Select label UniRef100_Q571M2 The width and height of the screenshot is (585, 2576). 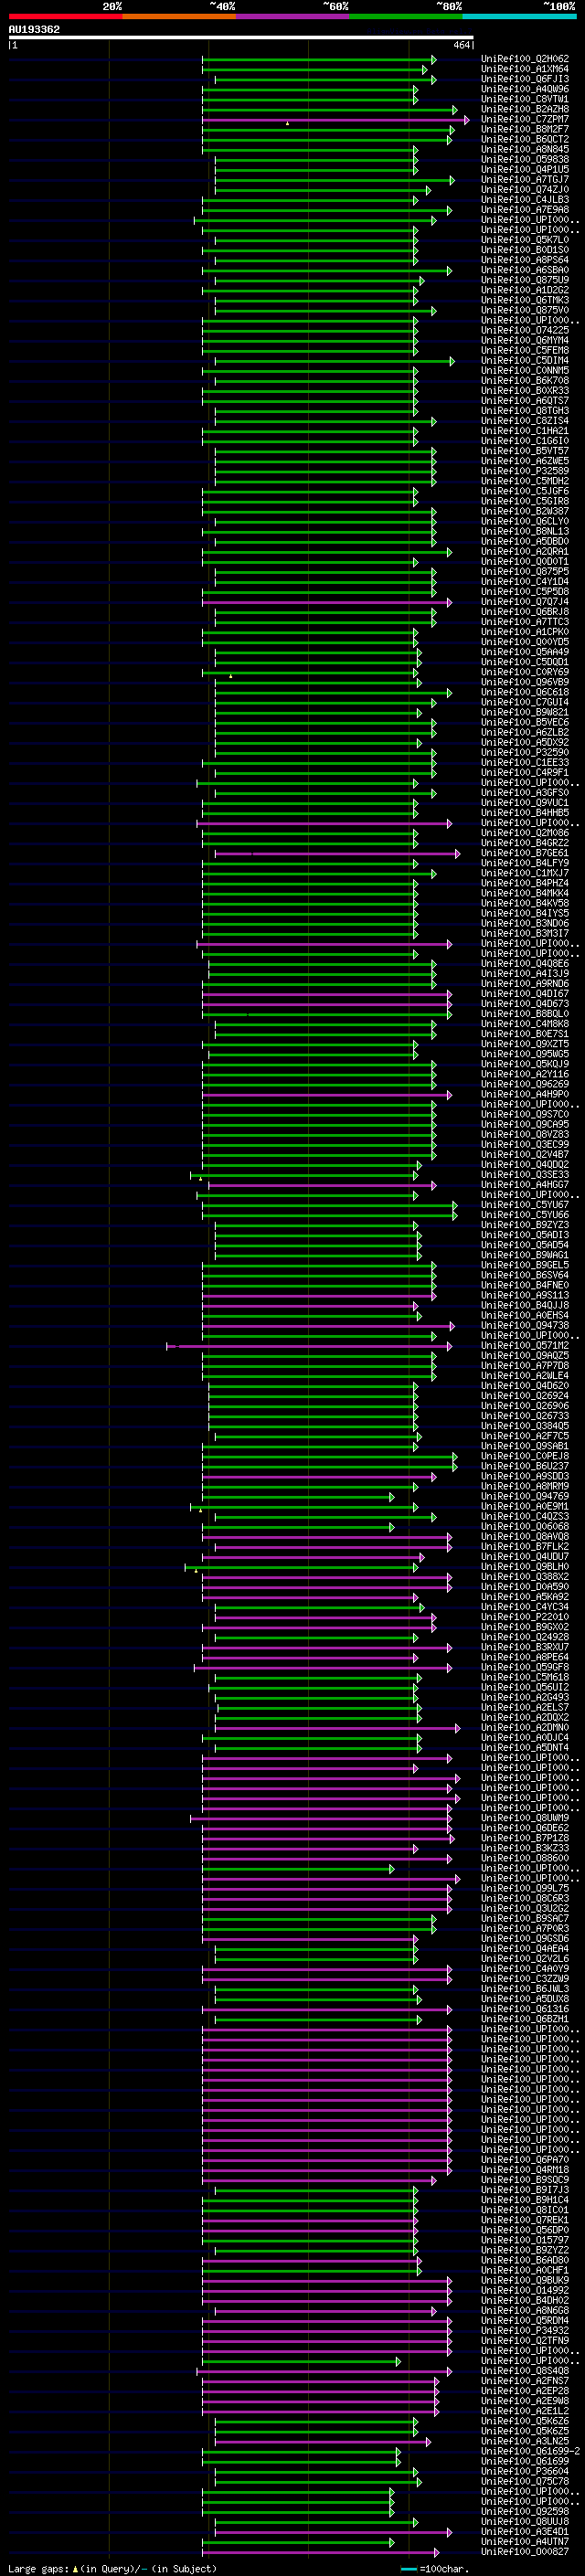[524, 1345]
